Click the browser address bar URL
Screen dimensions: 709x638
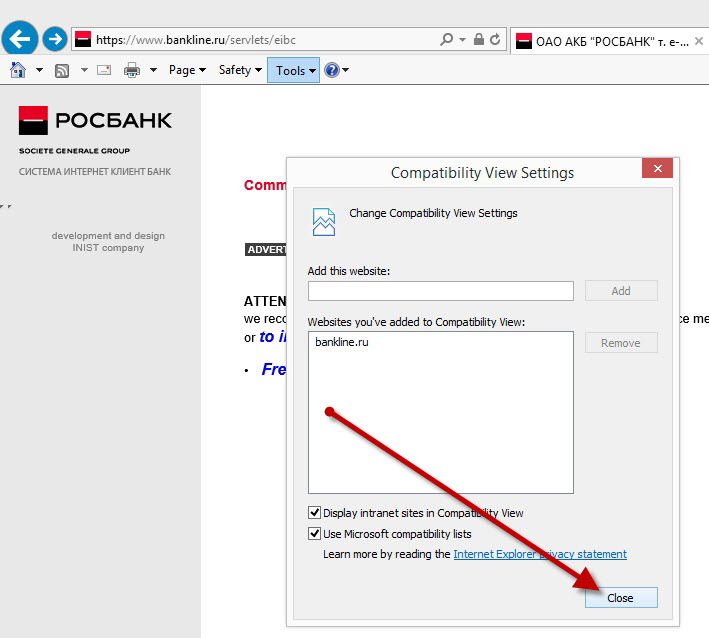(196, 40)
